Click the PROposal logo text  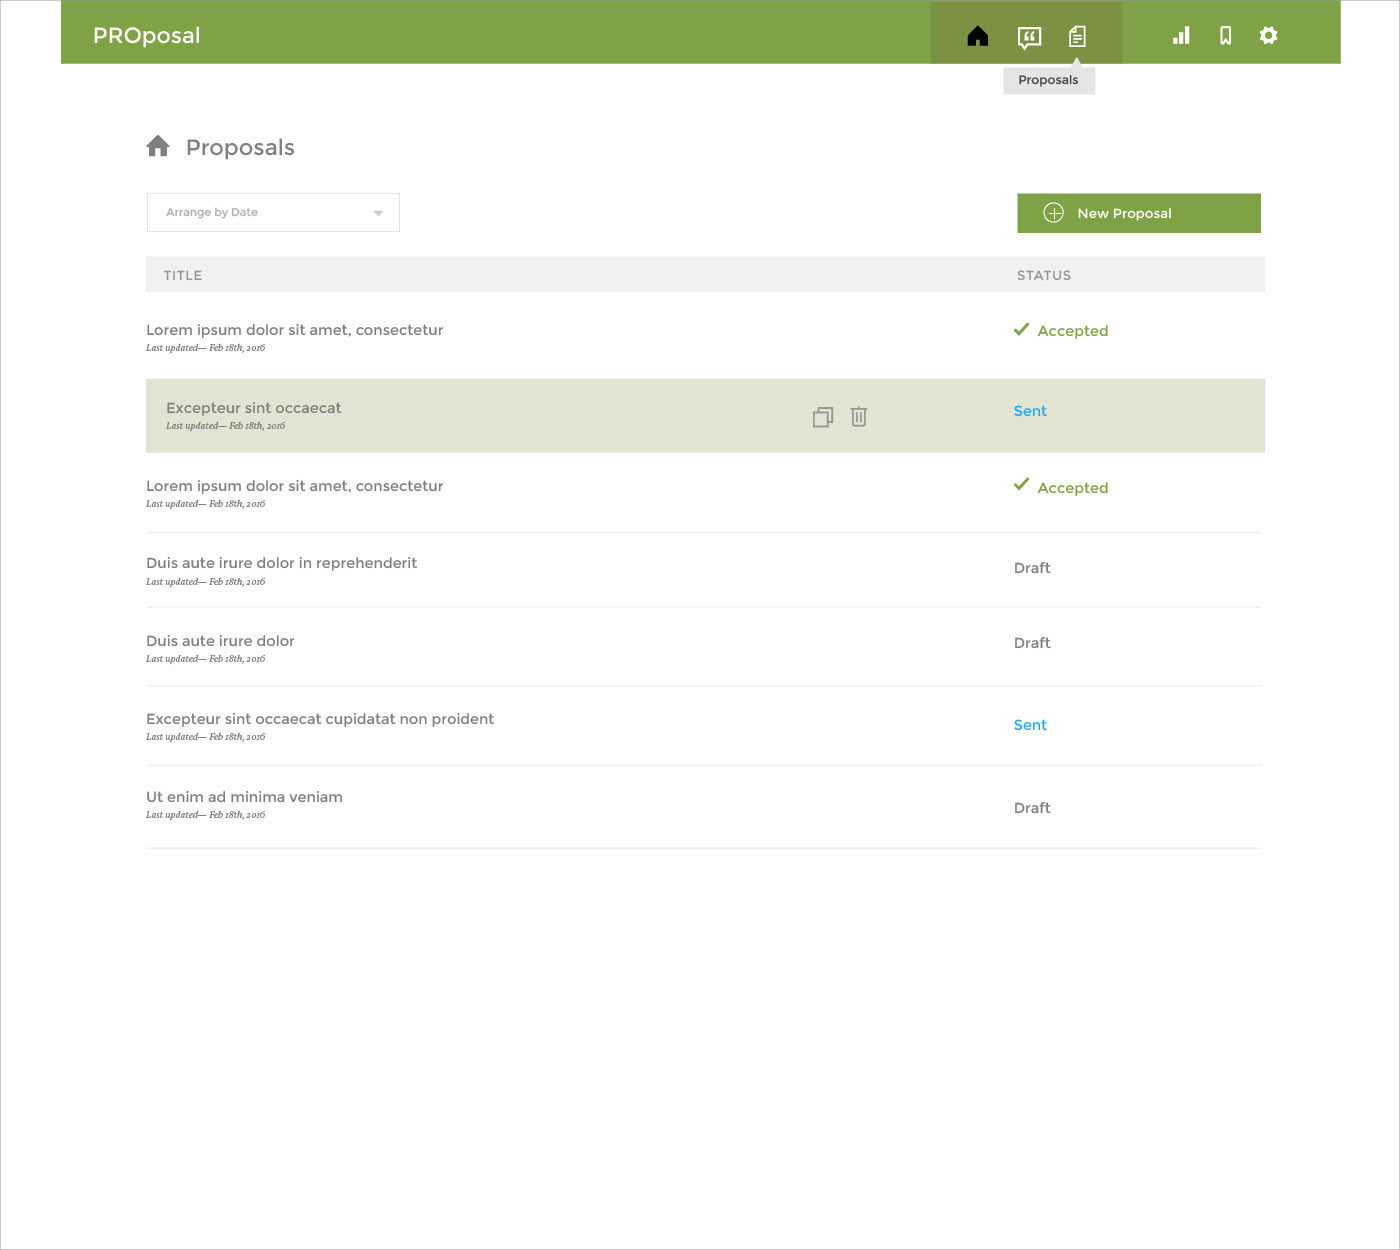coord(147,35)
